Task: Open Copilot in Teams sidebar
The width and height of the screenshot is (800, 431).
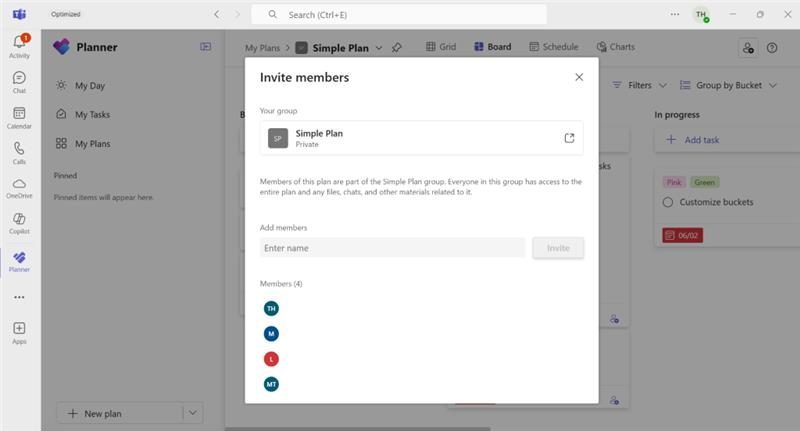Action: click(19, 223)
